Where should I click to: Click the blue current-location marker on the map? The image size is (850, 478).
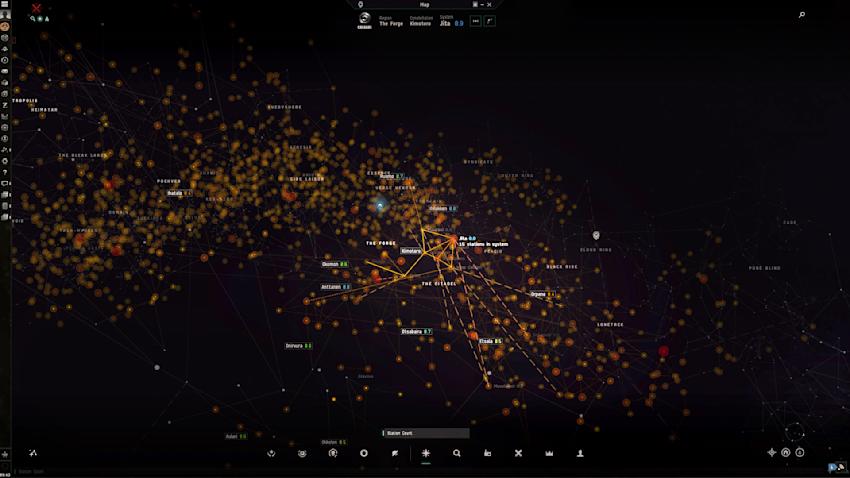click(380, 205)
